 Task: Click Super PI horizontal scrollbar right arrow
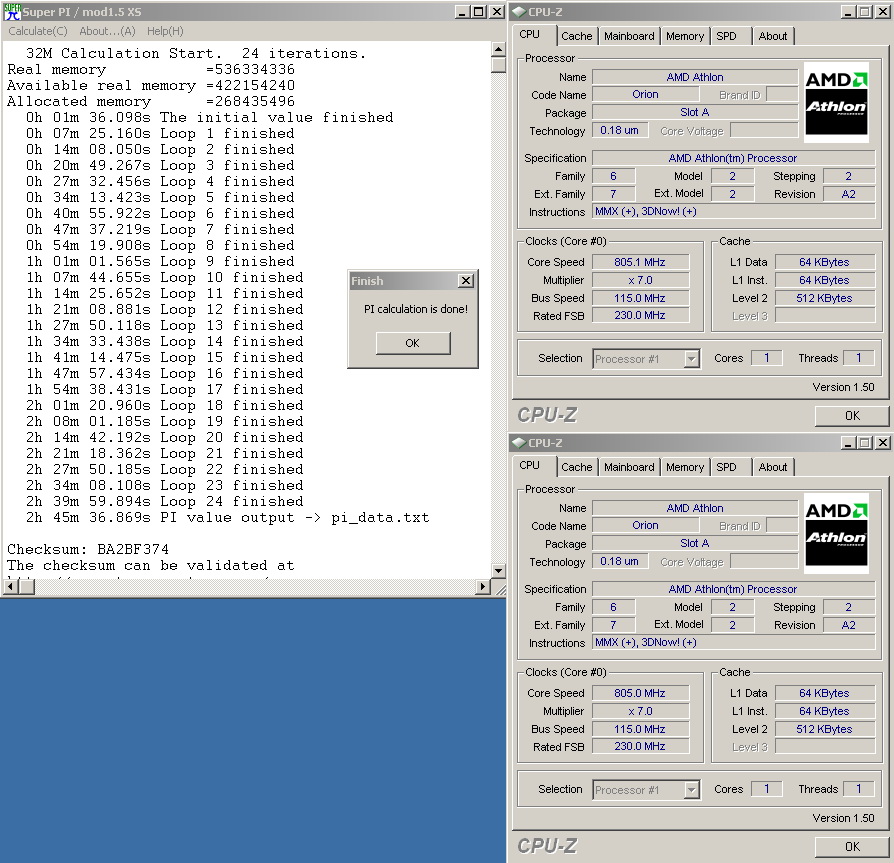pyautogui.click(x=483, y=586)
